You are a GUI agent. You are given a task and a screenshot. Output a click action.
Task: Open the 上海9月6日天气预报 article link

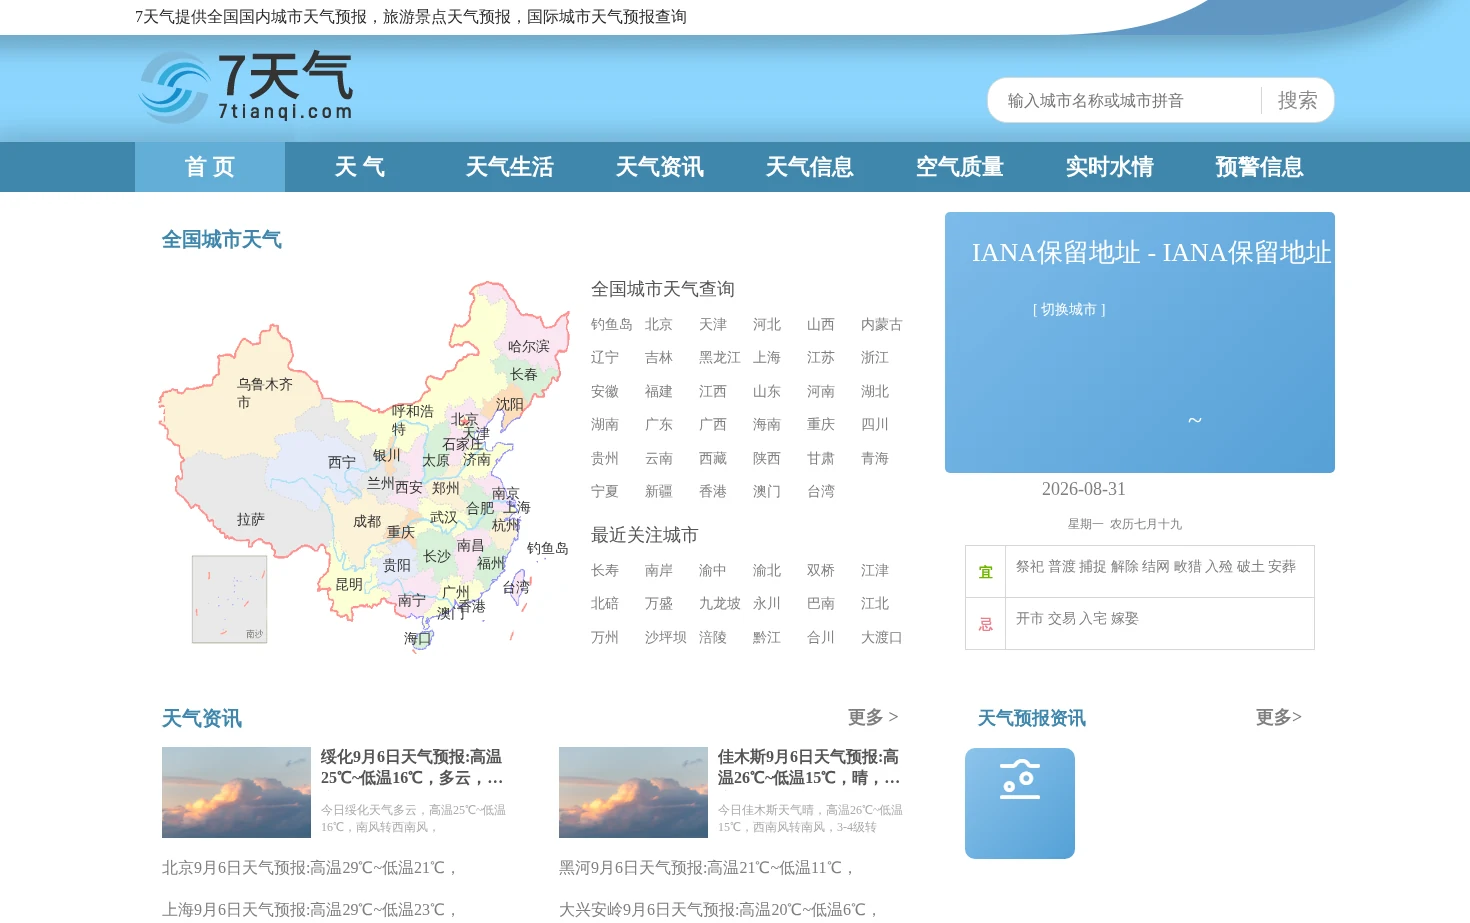click(x=310, y=909)
